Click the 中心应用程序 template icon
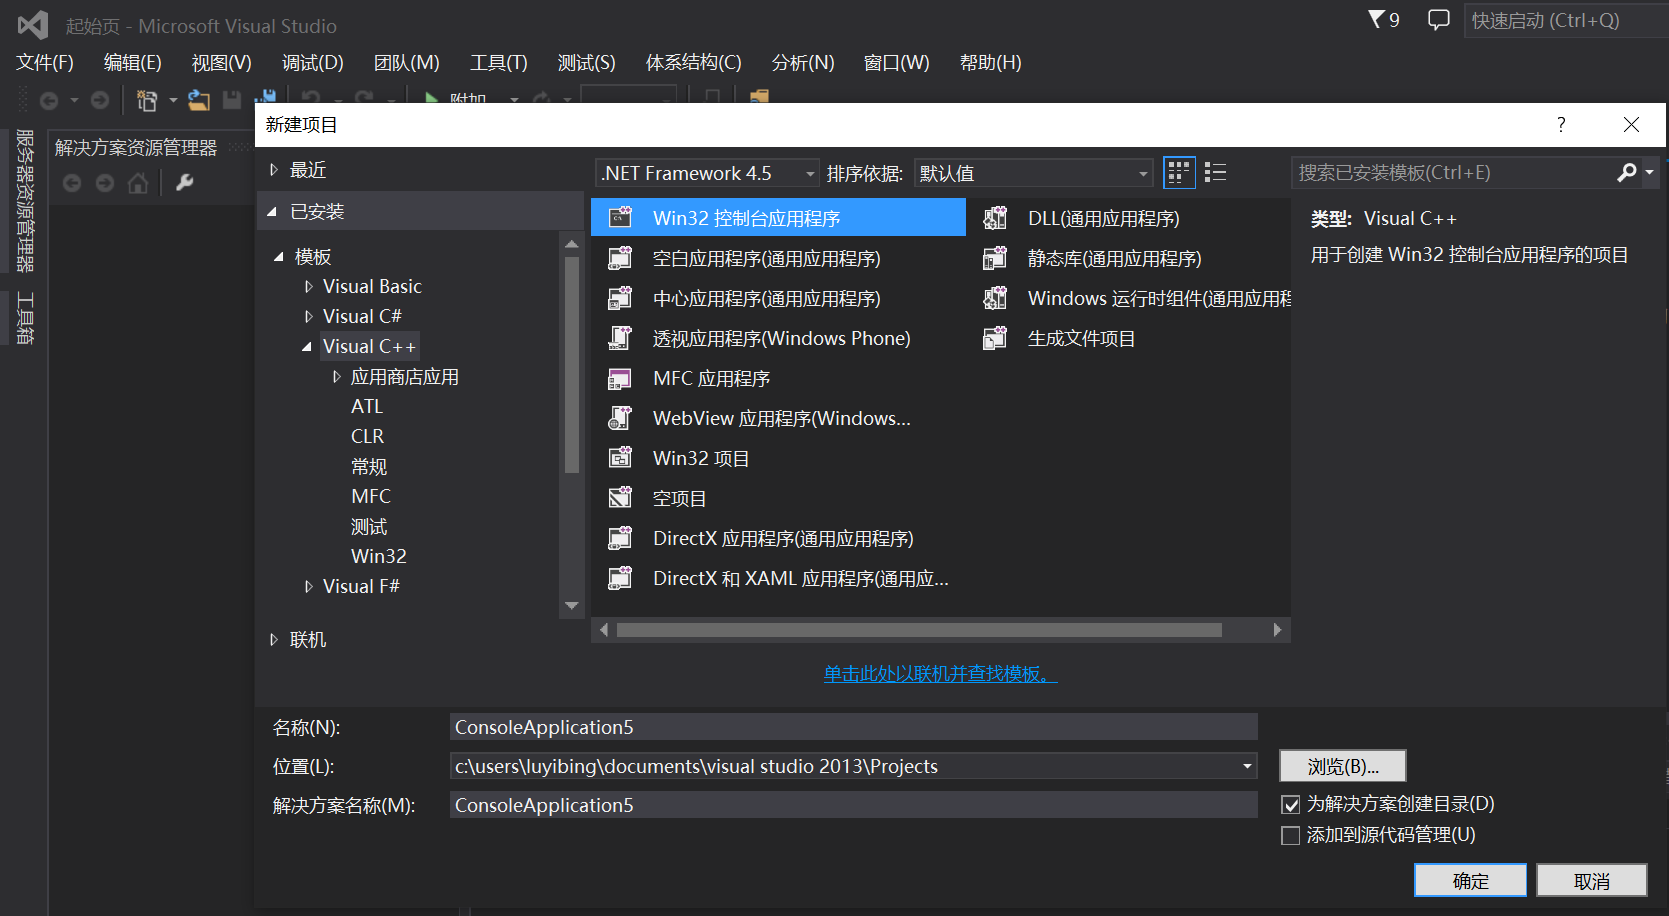This screenshot has height=916, width=1669. pyautogui.click(x=621, y=298)
